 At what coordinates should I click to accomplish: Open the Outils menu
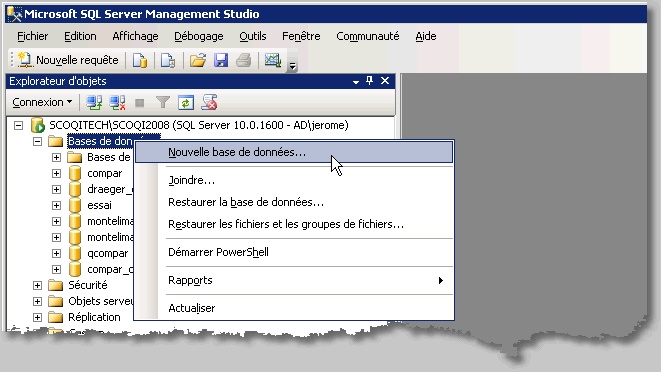[x=253, y=36]
